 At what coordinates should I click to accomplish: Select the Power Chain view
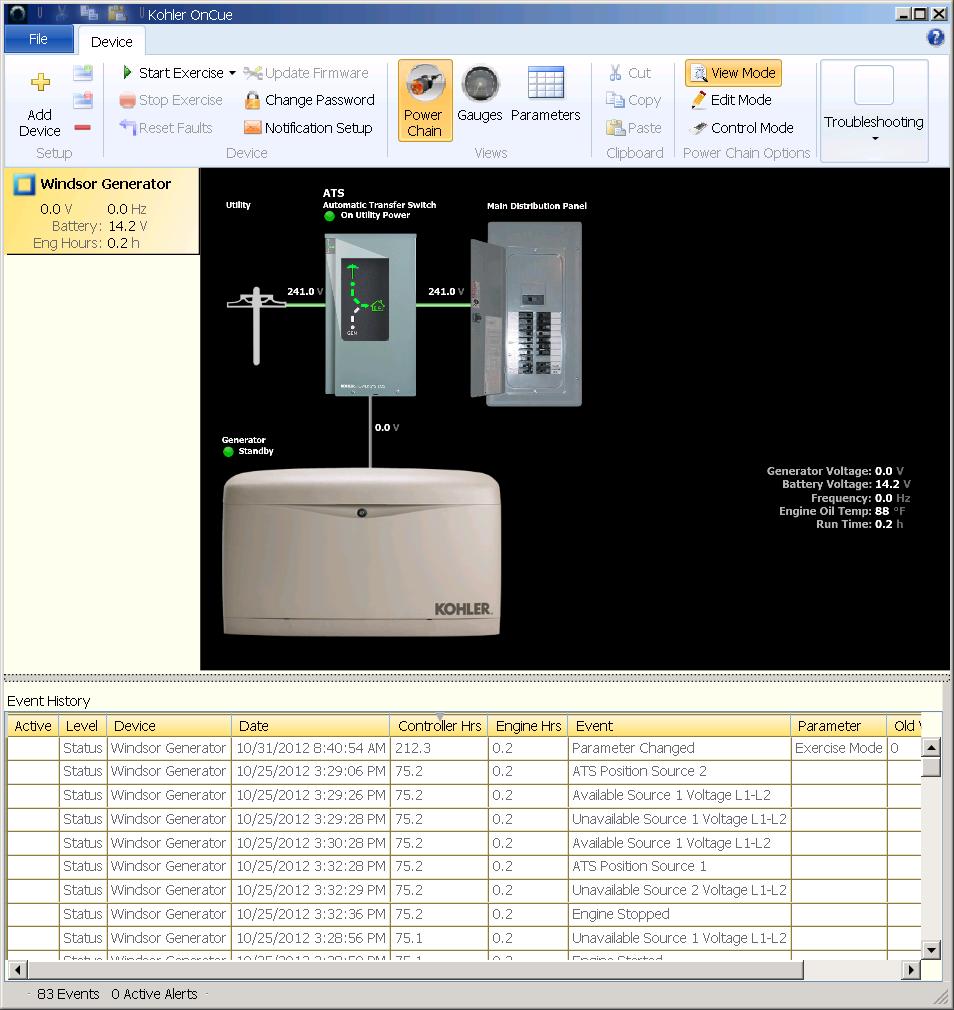(425, 100)
